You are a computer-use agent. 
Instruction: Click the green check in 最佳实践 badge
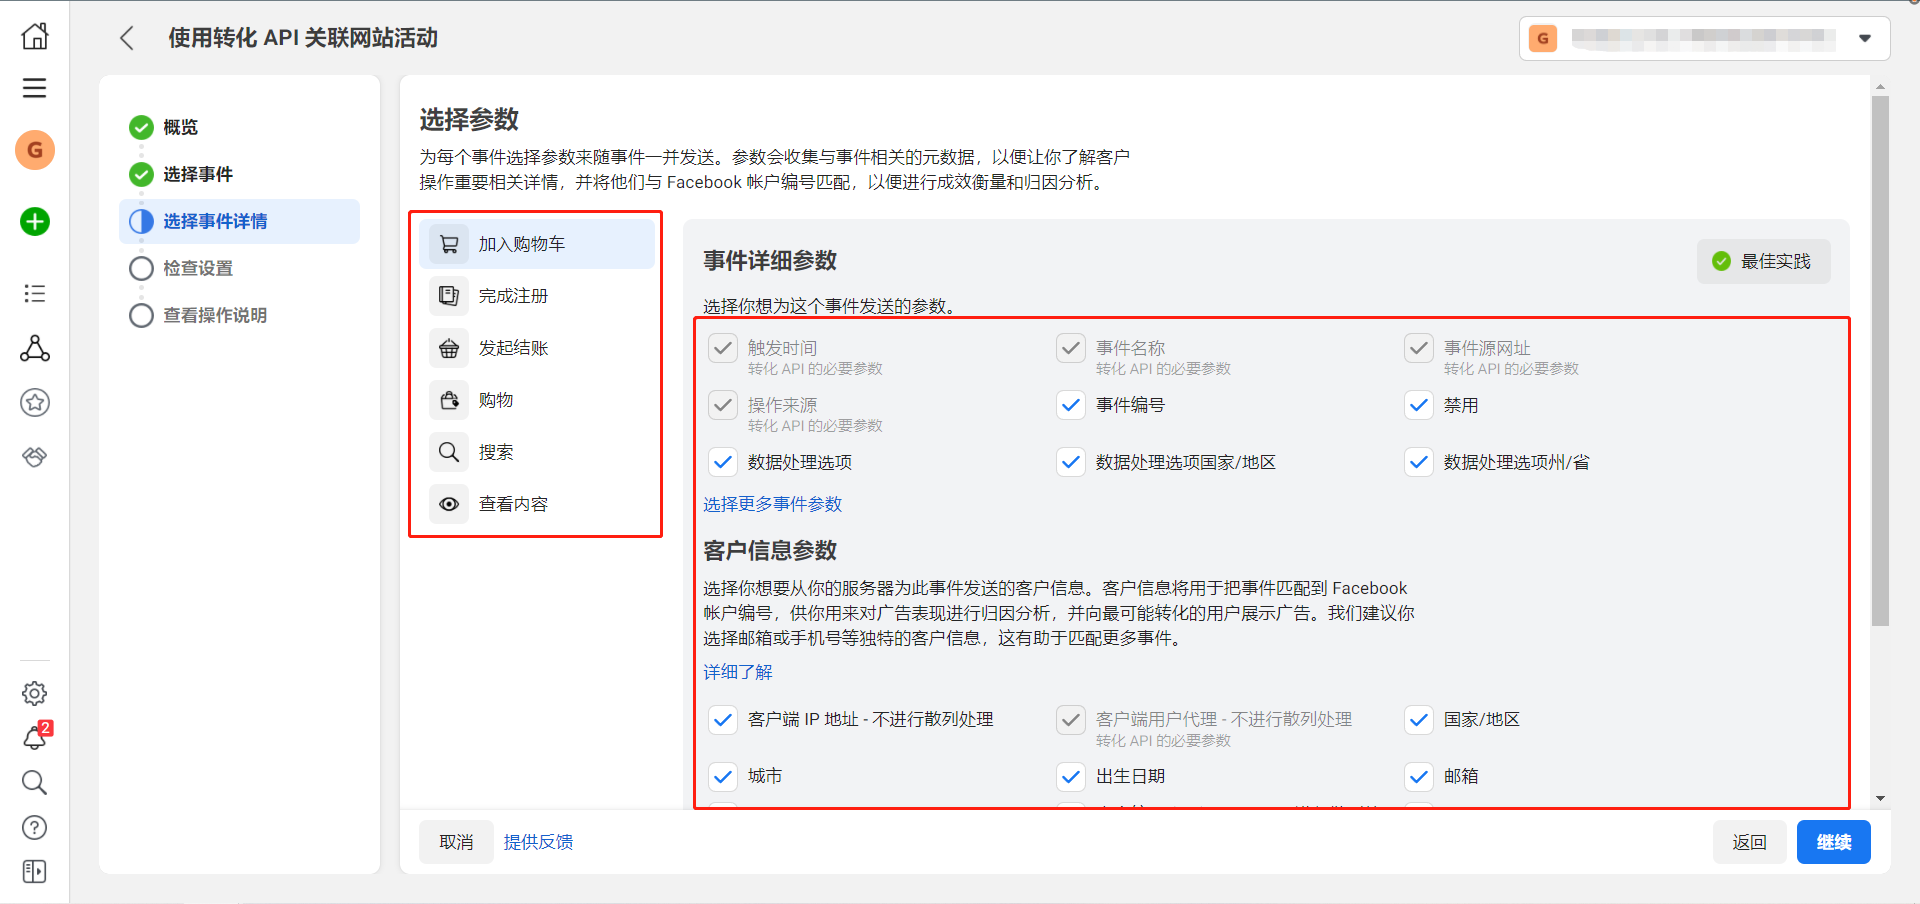[1721, 261]
